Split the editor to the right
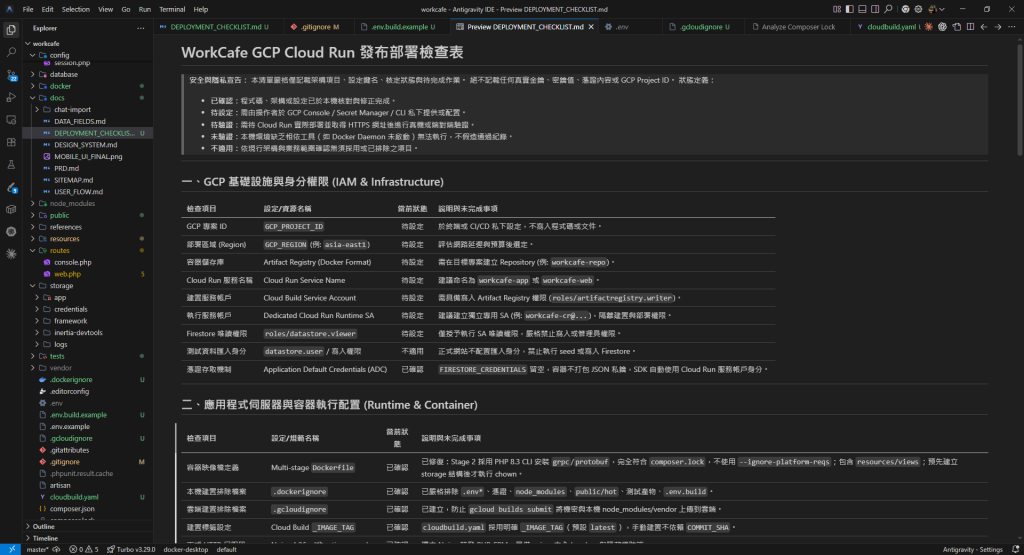 [x=970, y=27]
